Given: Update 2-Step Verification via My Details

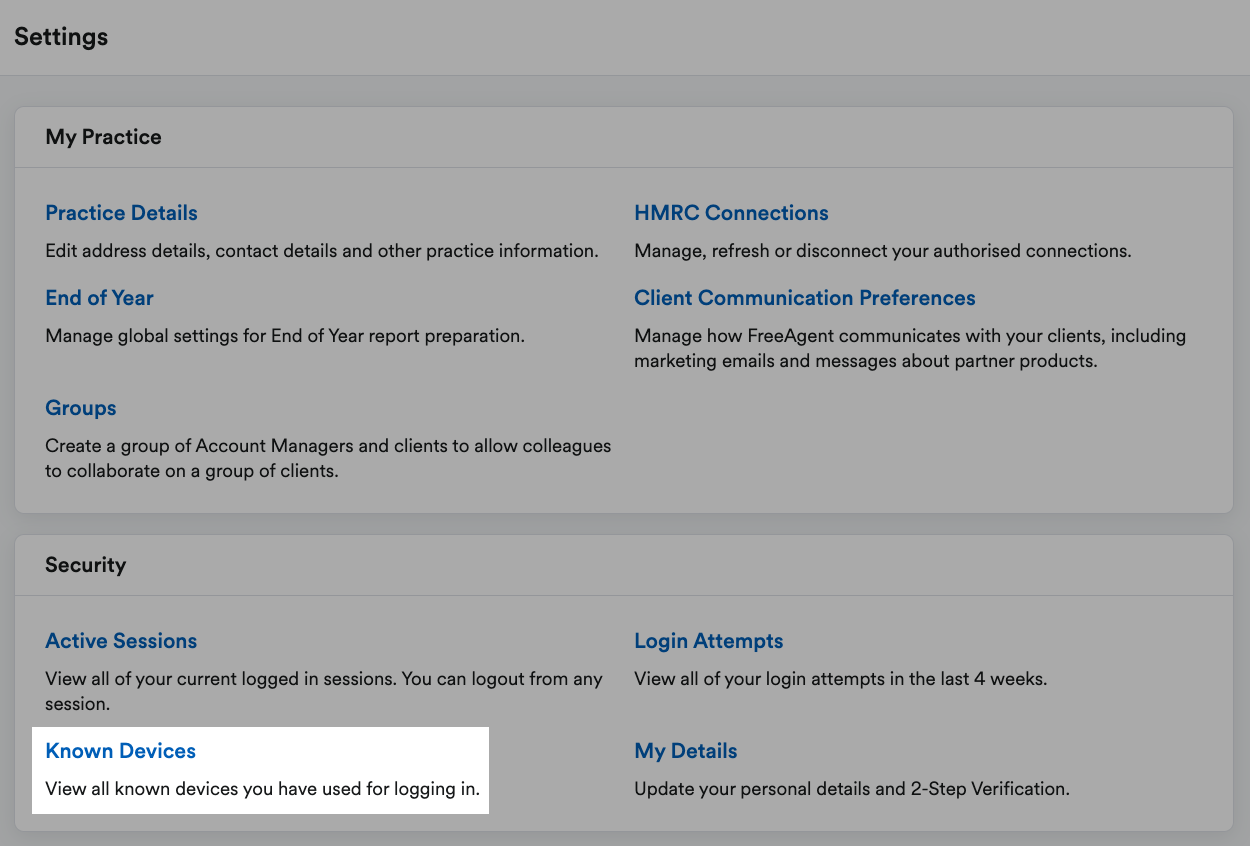Looking at the screenshot, I should click(x=685, y=750).
